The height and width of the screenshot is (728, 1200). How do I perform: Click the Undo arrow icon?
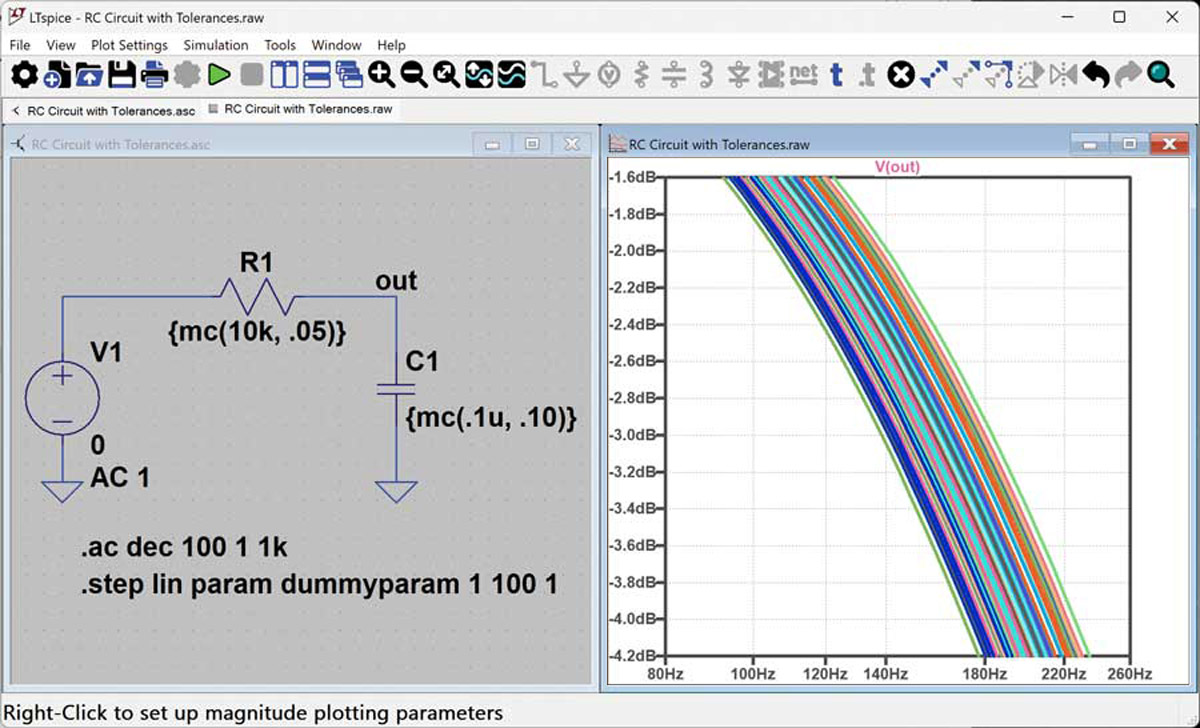pyautogui.click(x=1096, y=74)
